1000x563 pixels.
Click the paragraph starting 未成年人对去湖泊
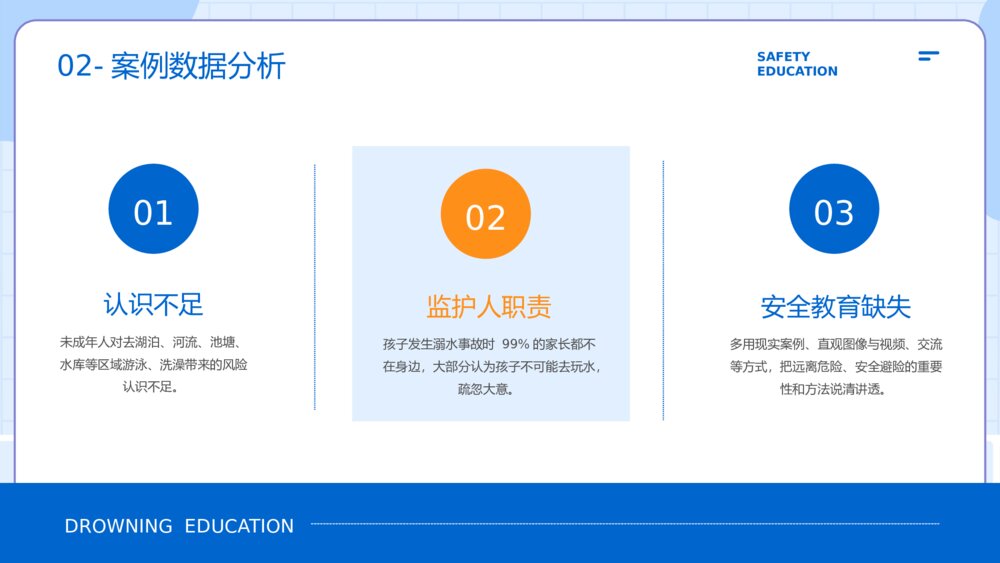153,365
